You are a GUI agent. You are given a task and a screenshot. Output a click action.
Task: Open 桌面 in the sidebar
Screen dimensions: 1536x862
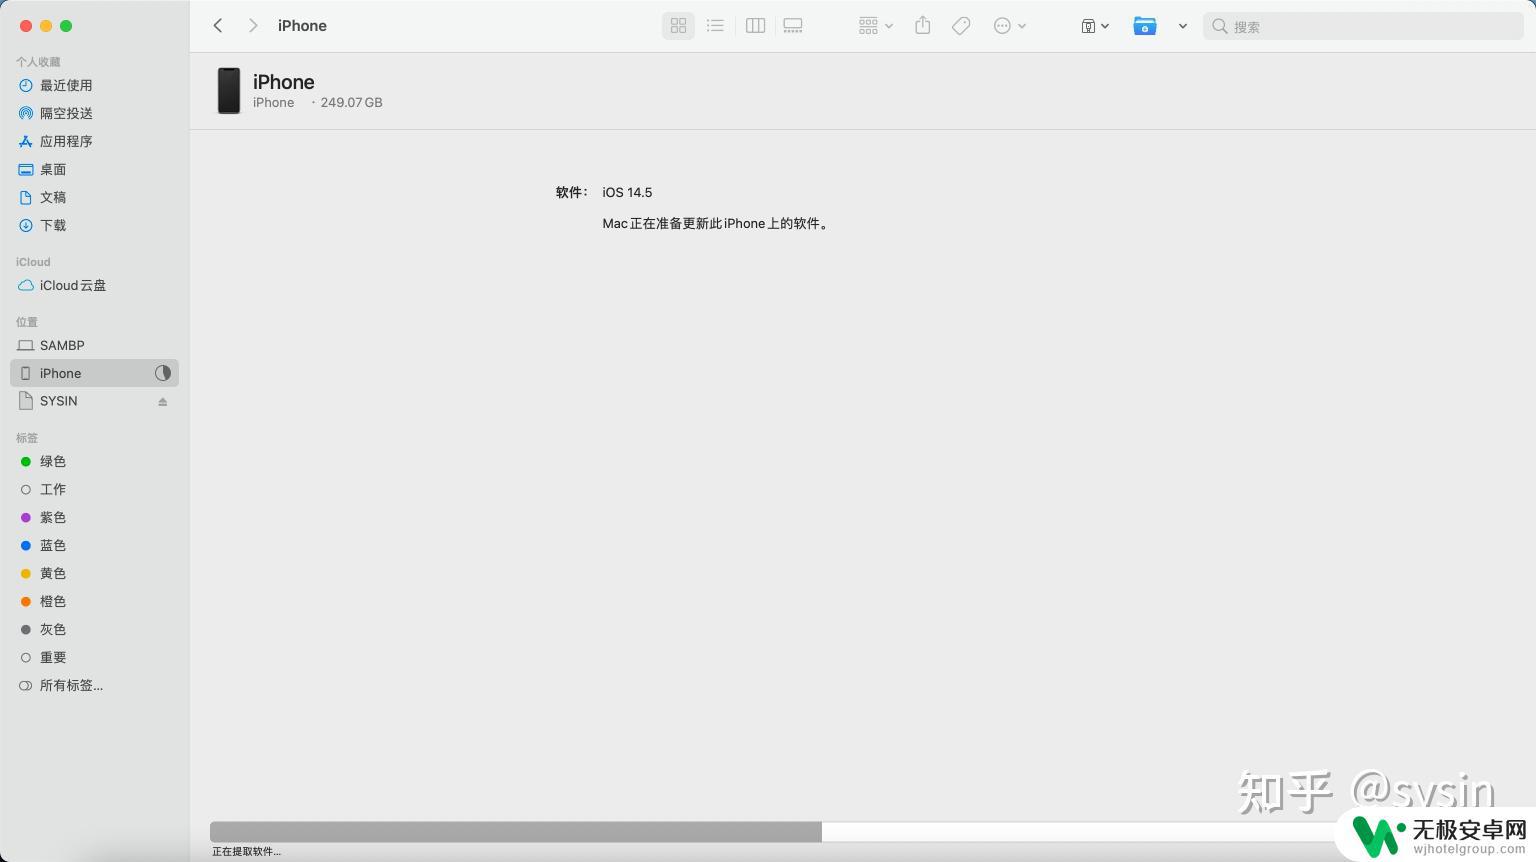[94, 169]
